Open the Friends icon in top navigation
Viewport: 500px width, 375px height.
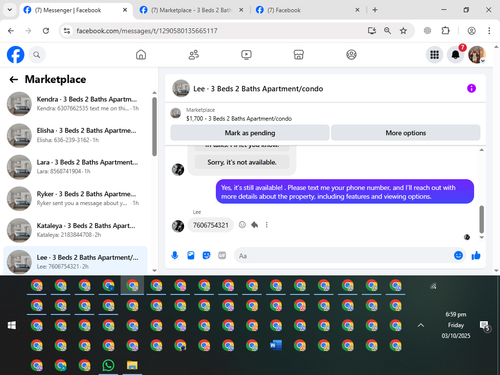point(194,55)
